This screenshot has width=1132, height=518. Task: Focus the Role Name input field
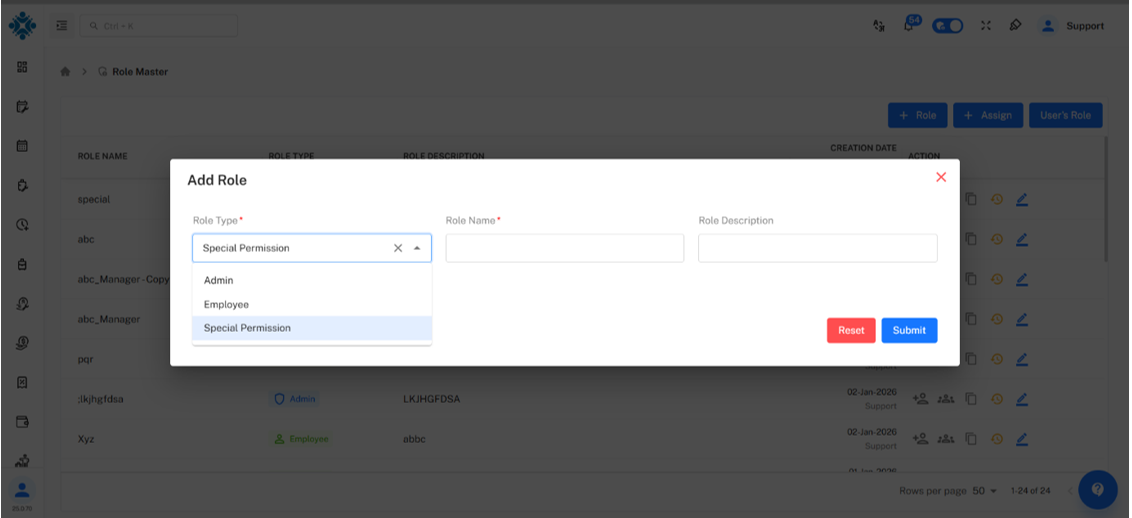564,248
